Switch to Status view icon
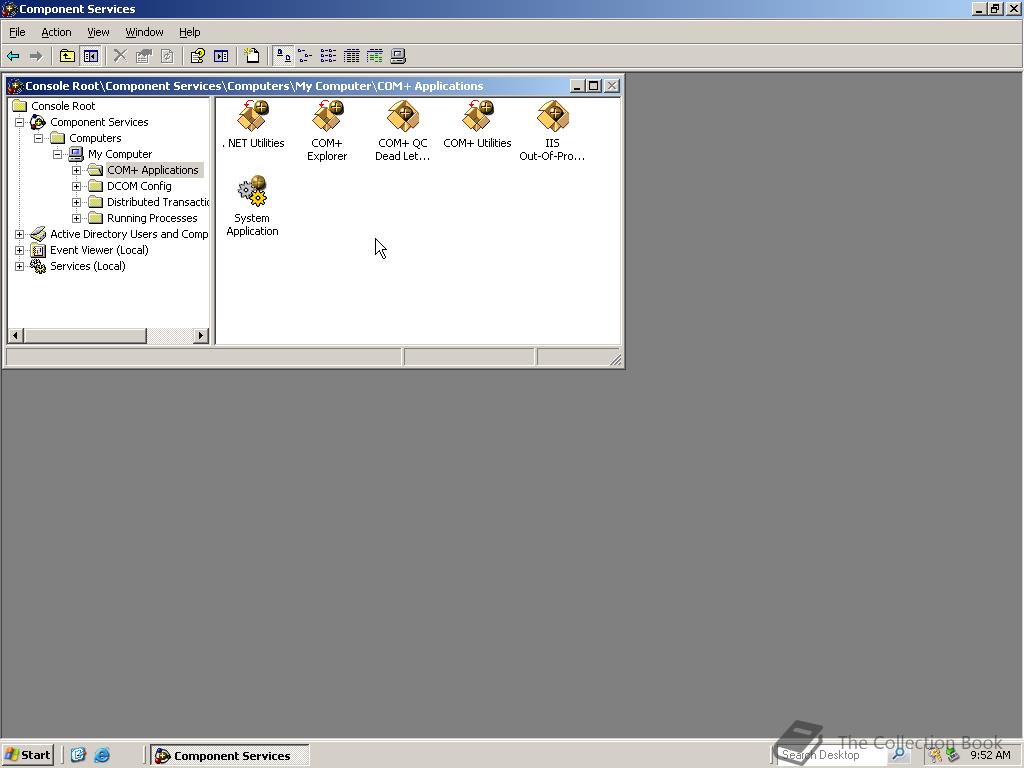This screenshot has height=768, width=1024. click(x=375, y=56)
